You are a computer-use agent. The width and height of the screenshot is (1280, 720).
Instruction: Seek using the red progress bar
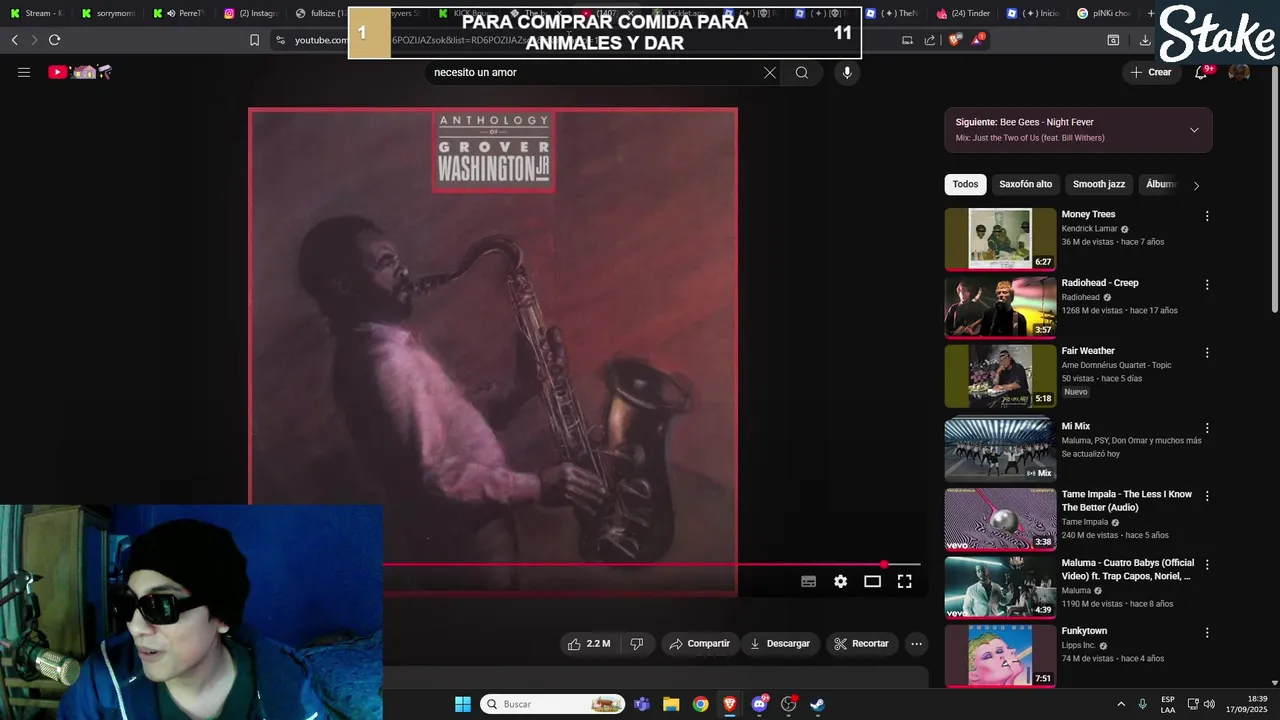[651, 564]
